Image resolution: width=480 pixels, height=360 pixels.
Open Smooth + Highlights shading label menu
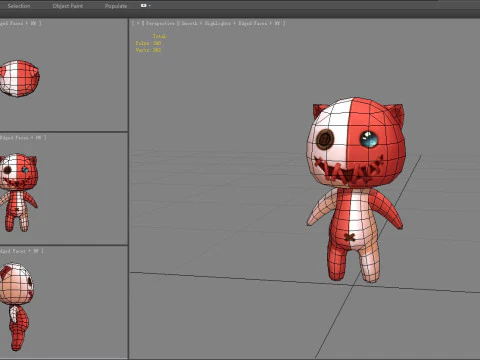coord(206,23)
